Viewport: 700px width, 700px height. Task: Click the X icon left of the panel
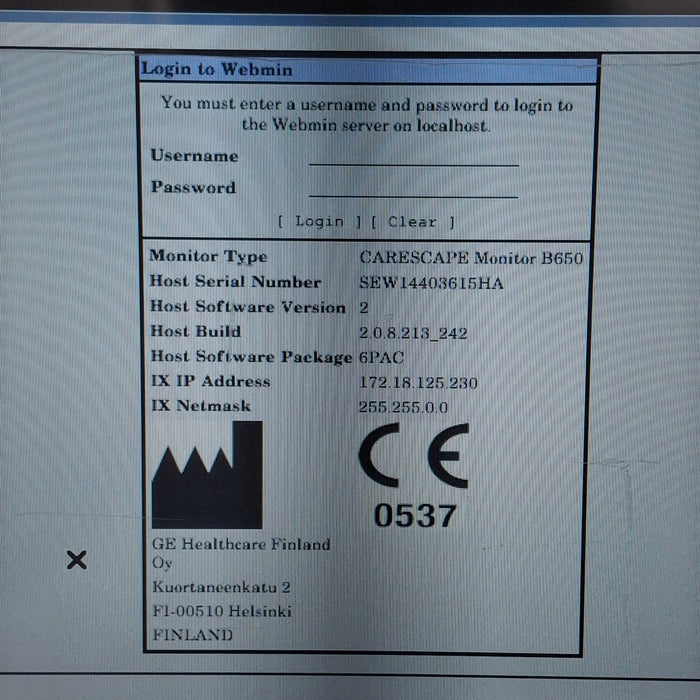tap(76, 560)
